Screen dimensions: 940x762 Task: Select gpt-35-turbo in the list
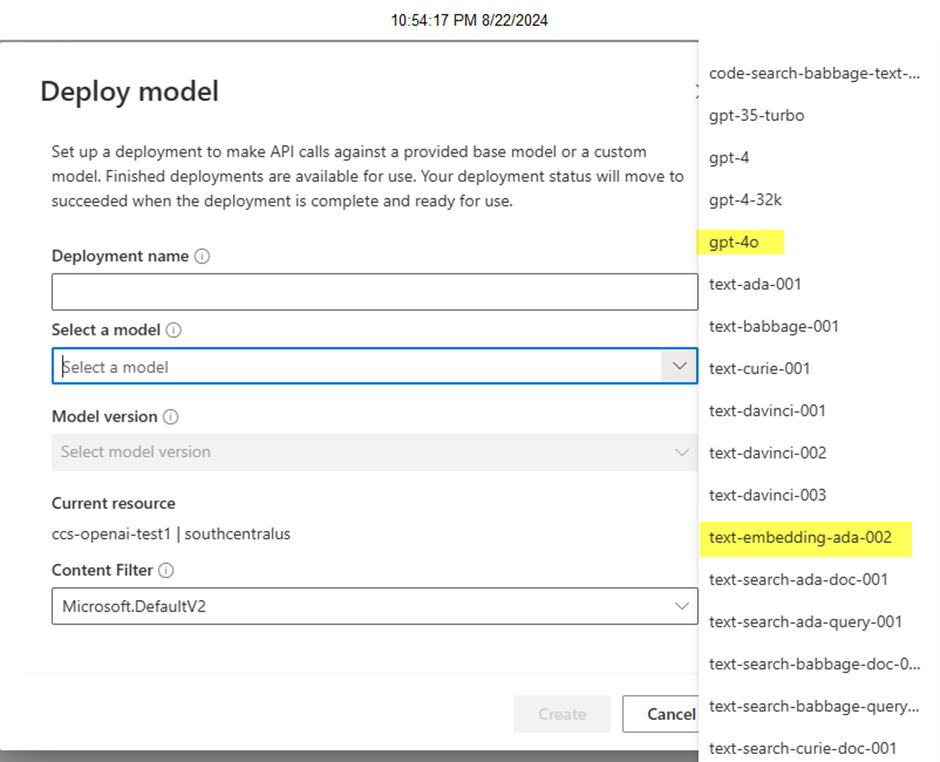757,115
